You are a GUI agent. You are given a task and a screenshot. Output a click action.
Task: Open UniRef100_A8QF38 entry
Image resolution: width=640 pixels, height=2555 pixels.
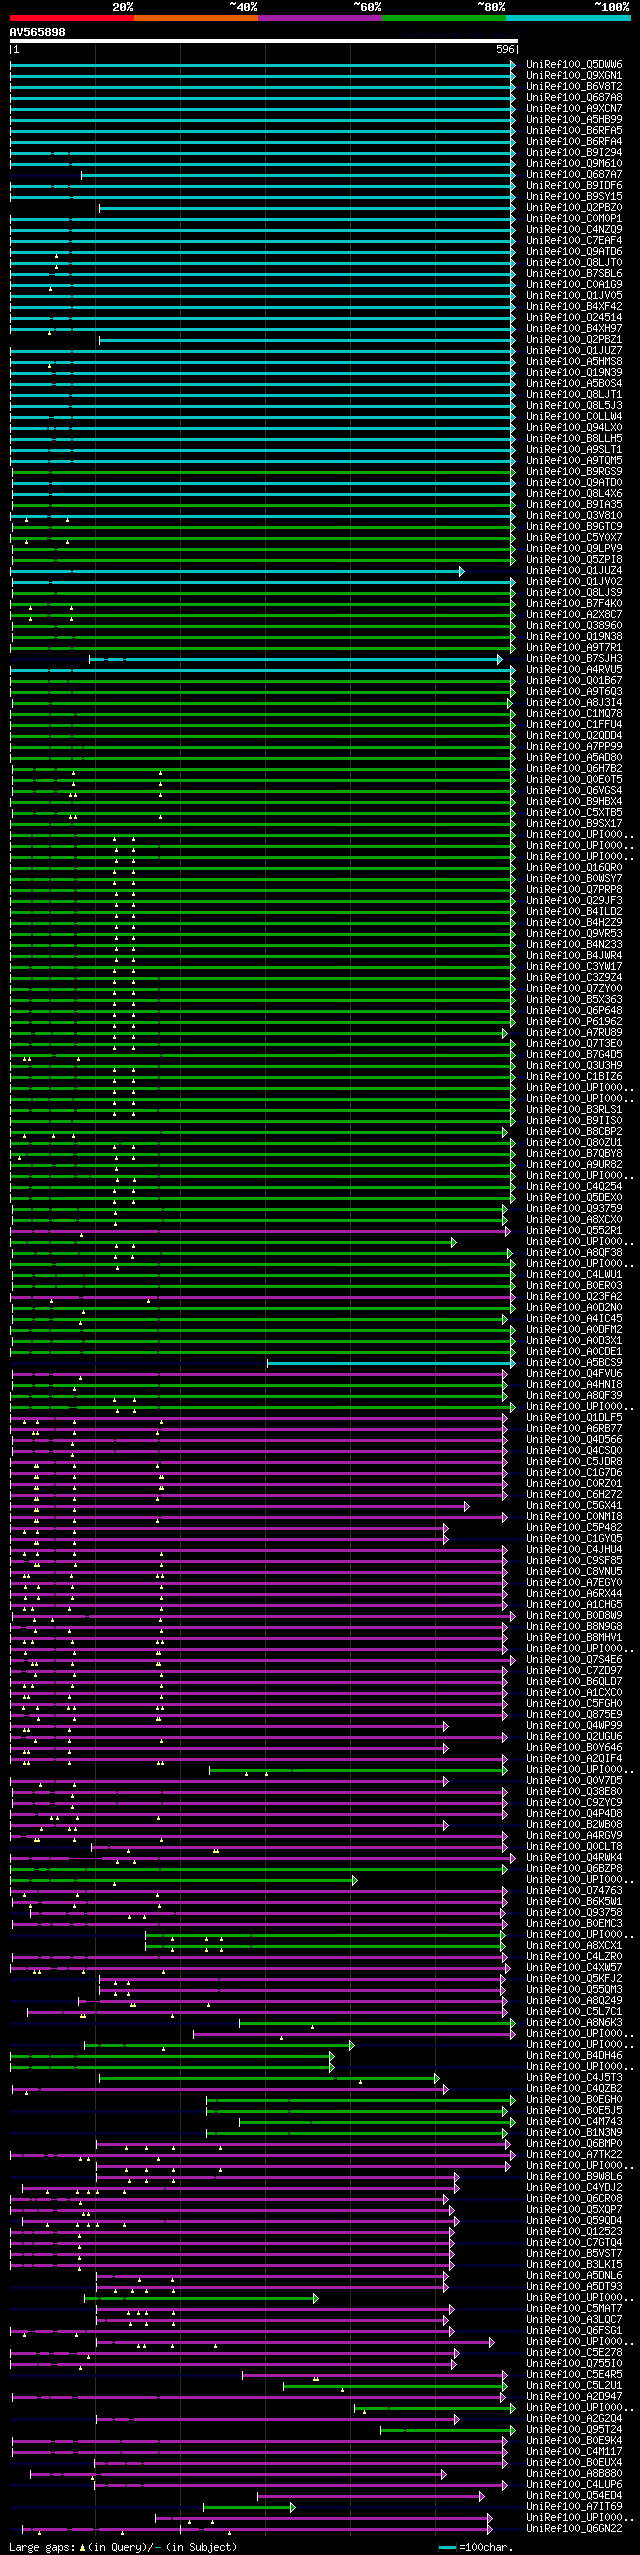[x=574, y=1253]
